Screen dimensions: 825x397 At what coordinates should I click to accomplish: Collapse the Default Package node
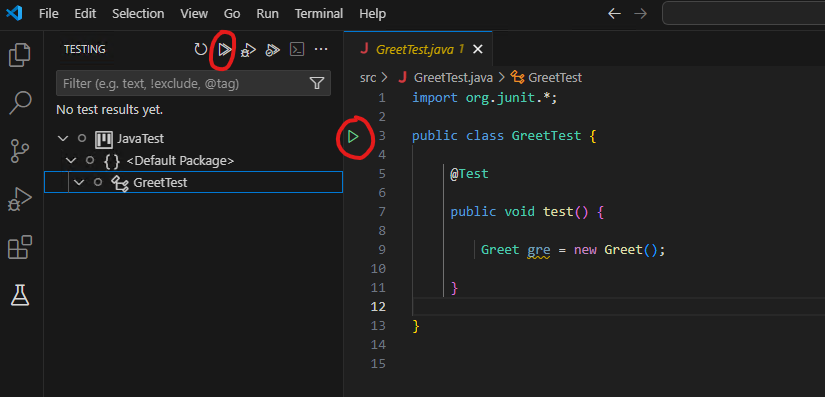pos(72,160)
